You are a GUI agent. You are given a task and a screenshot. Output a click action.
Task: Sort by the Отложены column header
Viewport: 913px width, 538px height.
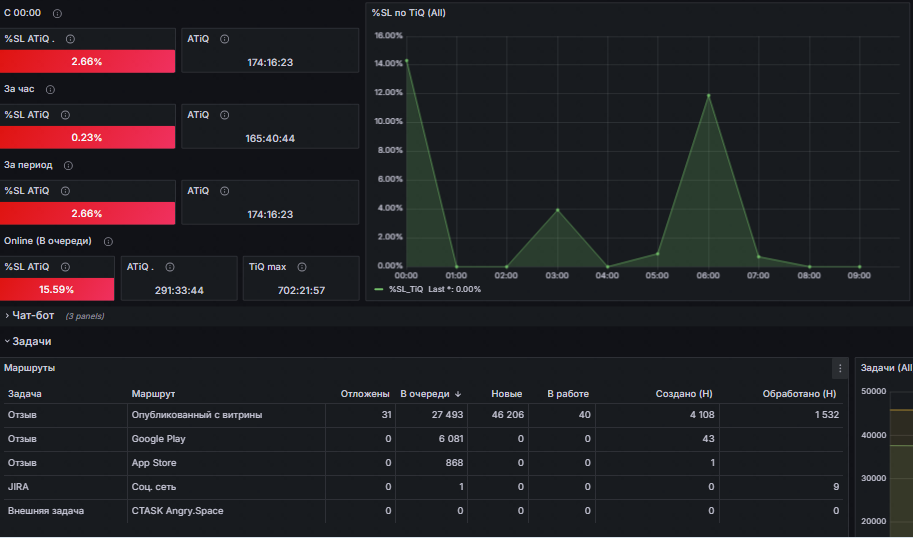coord(365,394)
